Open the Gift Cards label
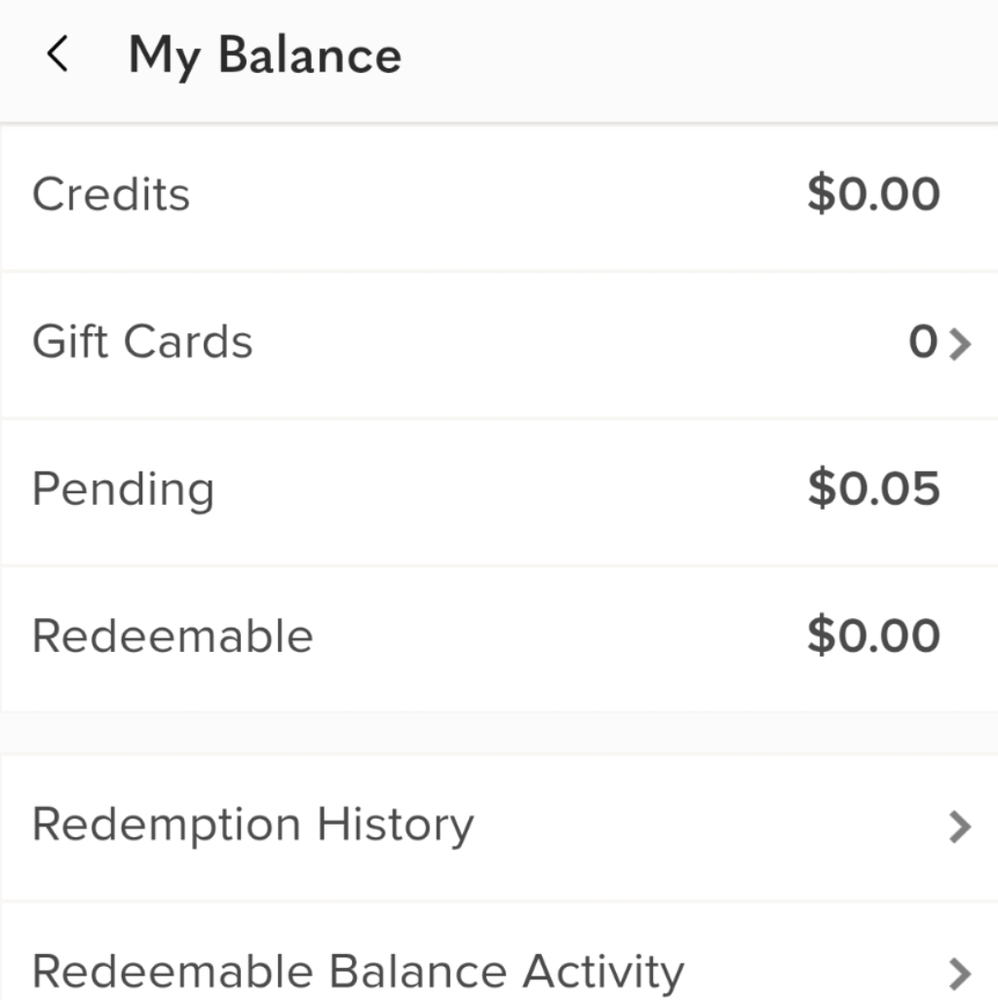 [143, 341]
